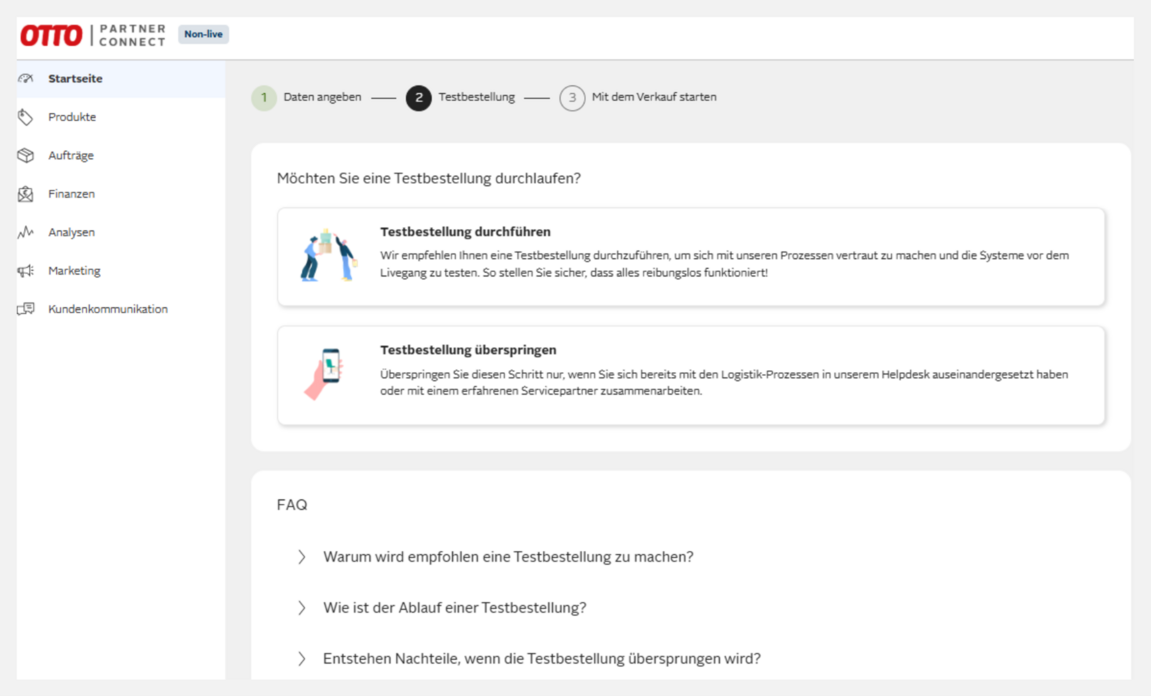Select the 'Testbestellung durchführen' option card
Screen dimensions: 1151x696
[x=691, y=254]
